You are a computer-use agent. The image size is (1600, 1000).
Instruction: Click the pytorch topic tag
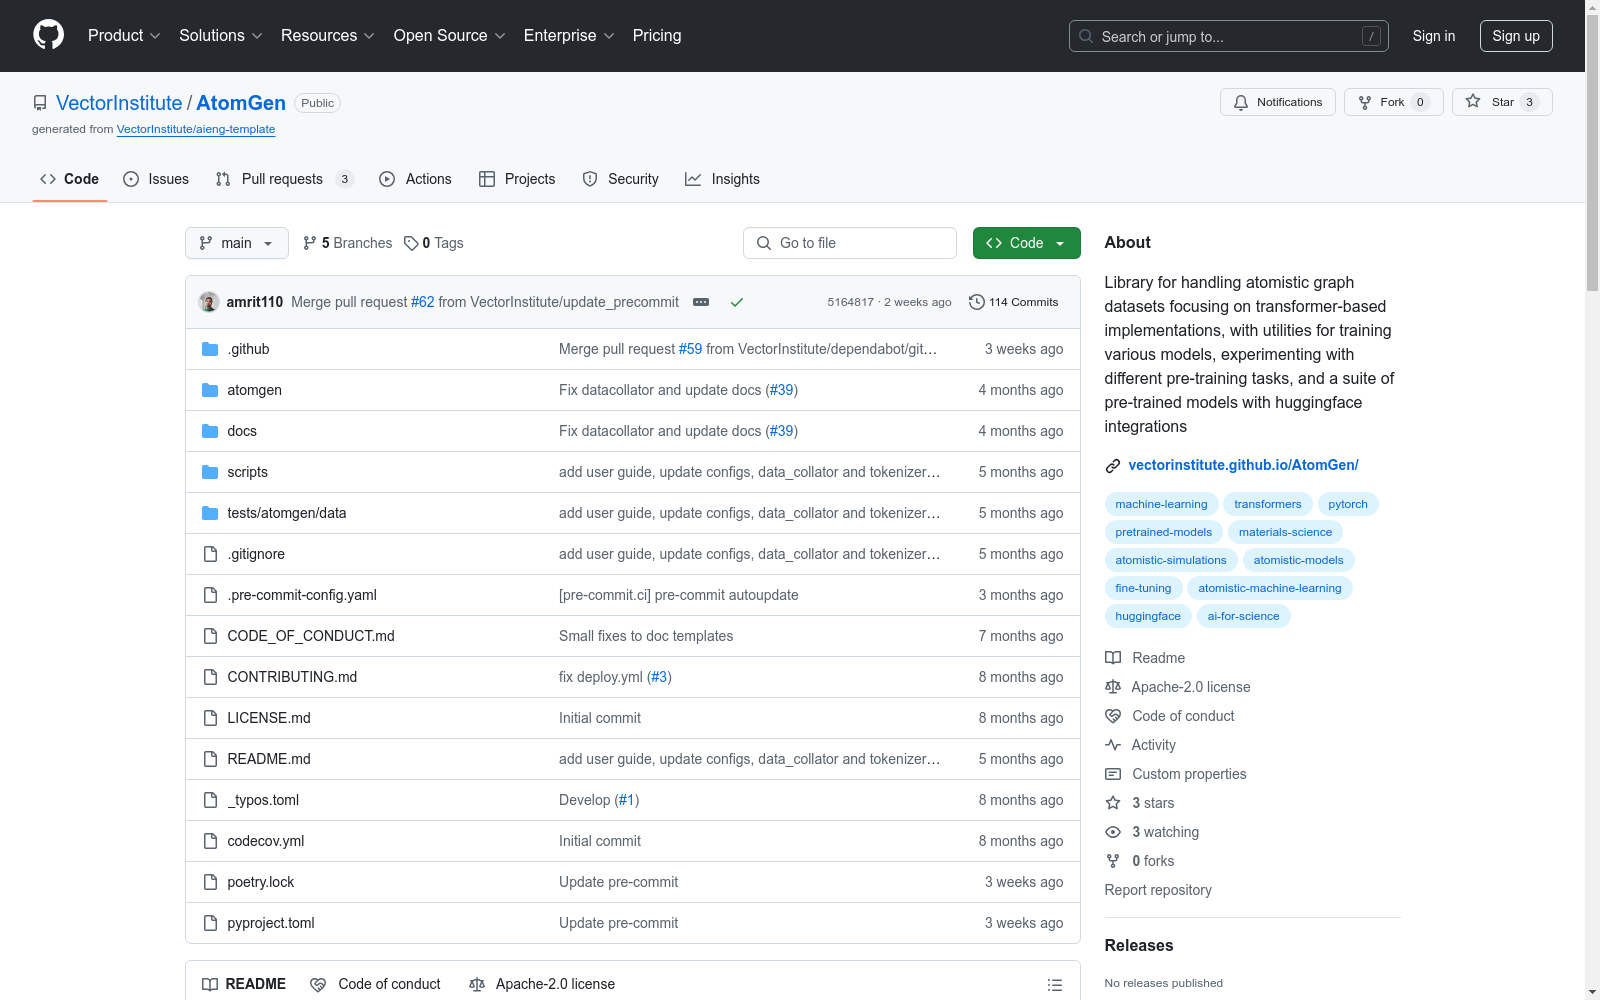[x=1348, y=504]
